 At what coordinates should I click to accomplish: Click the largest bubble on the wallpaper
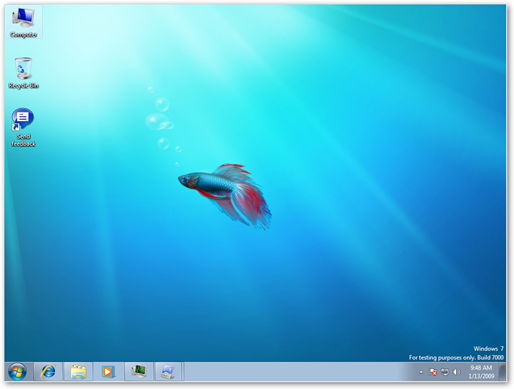[157, 121]
